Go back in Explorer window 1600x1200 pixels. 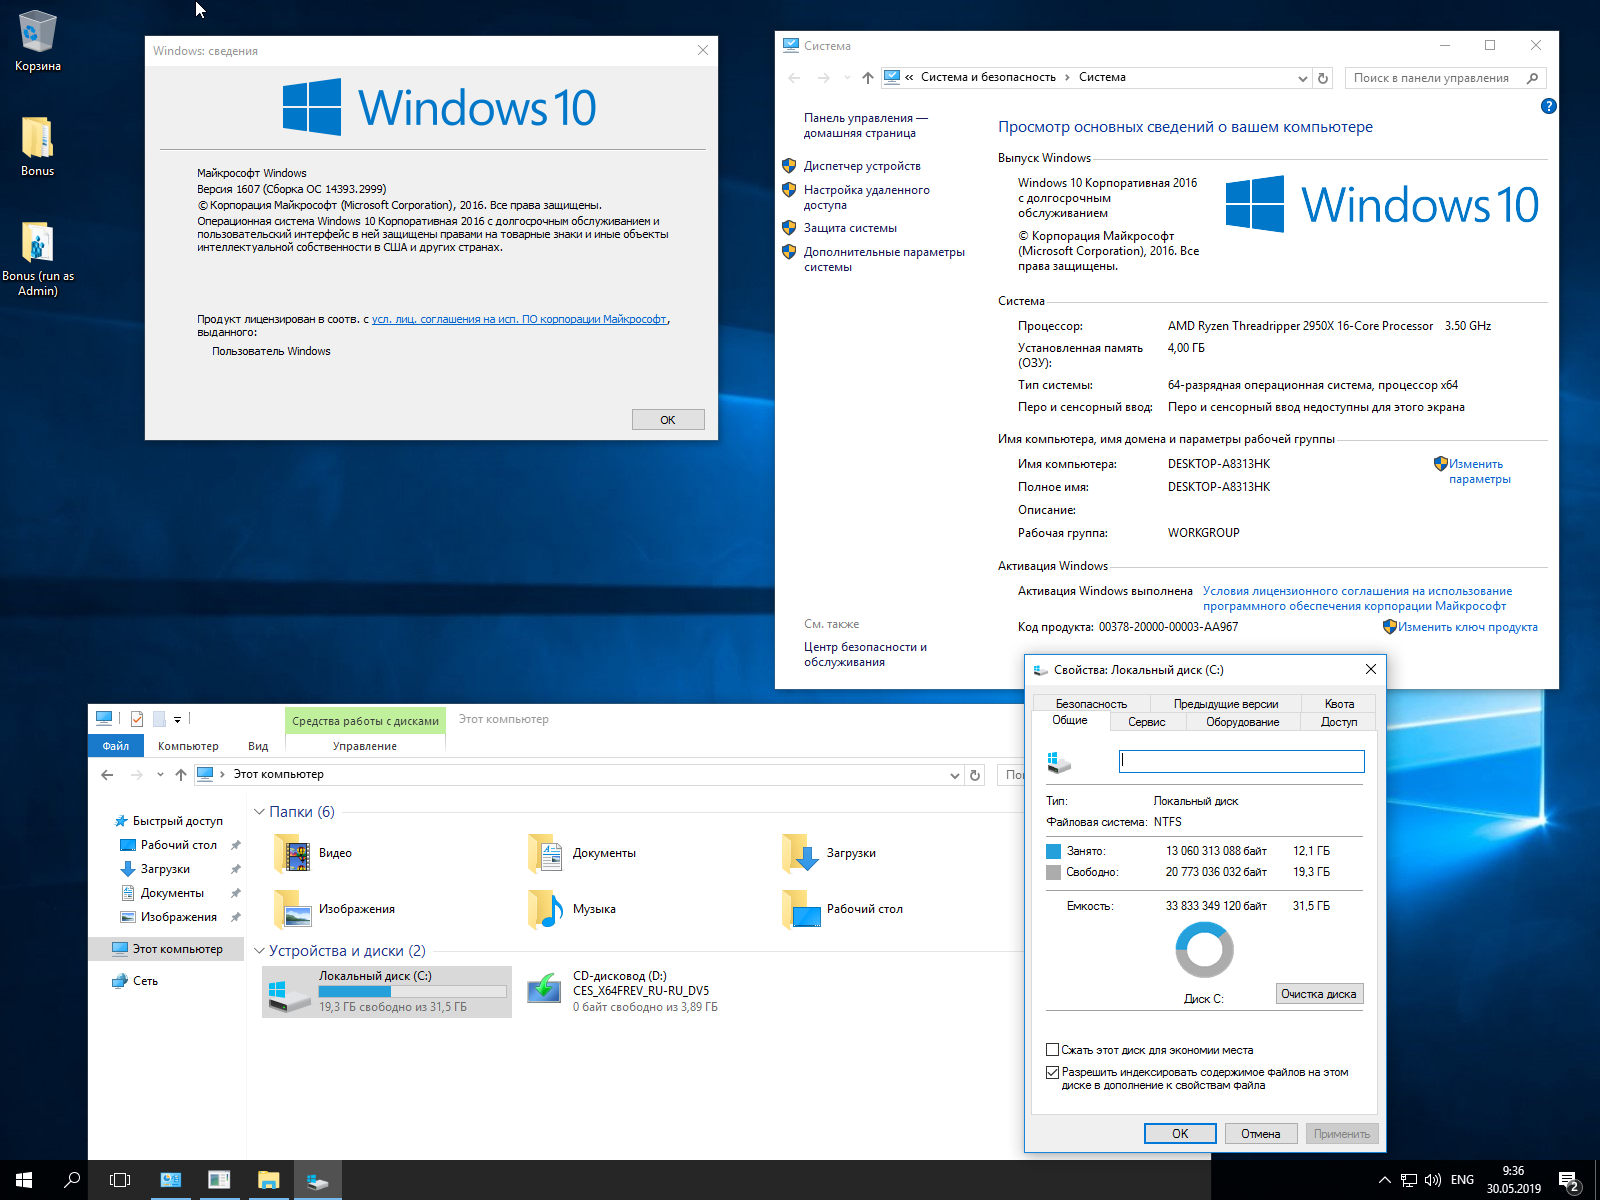(x=107, y=775)
